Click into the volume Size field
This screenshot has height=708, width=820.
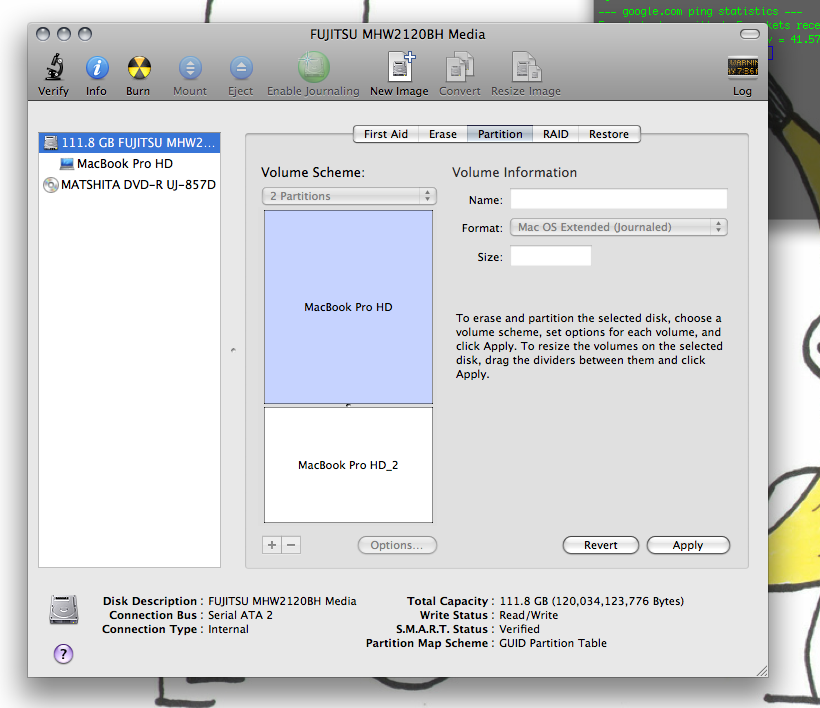click(x=551, y=256)
